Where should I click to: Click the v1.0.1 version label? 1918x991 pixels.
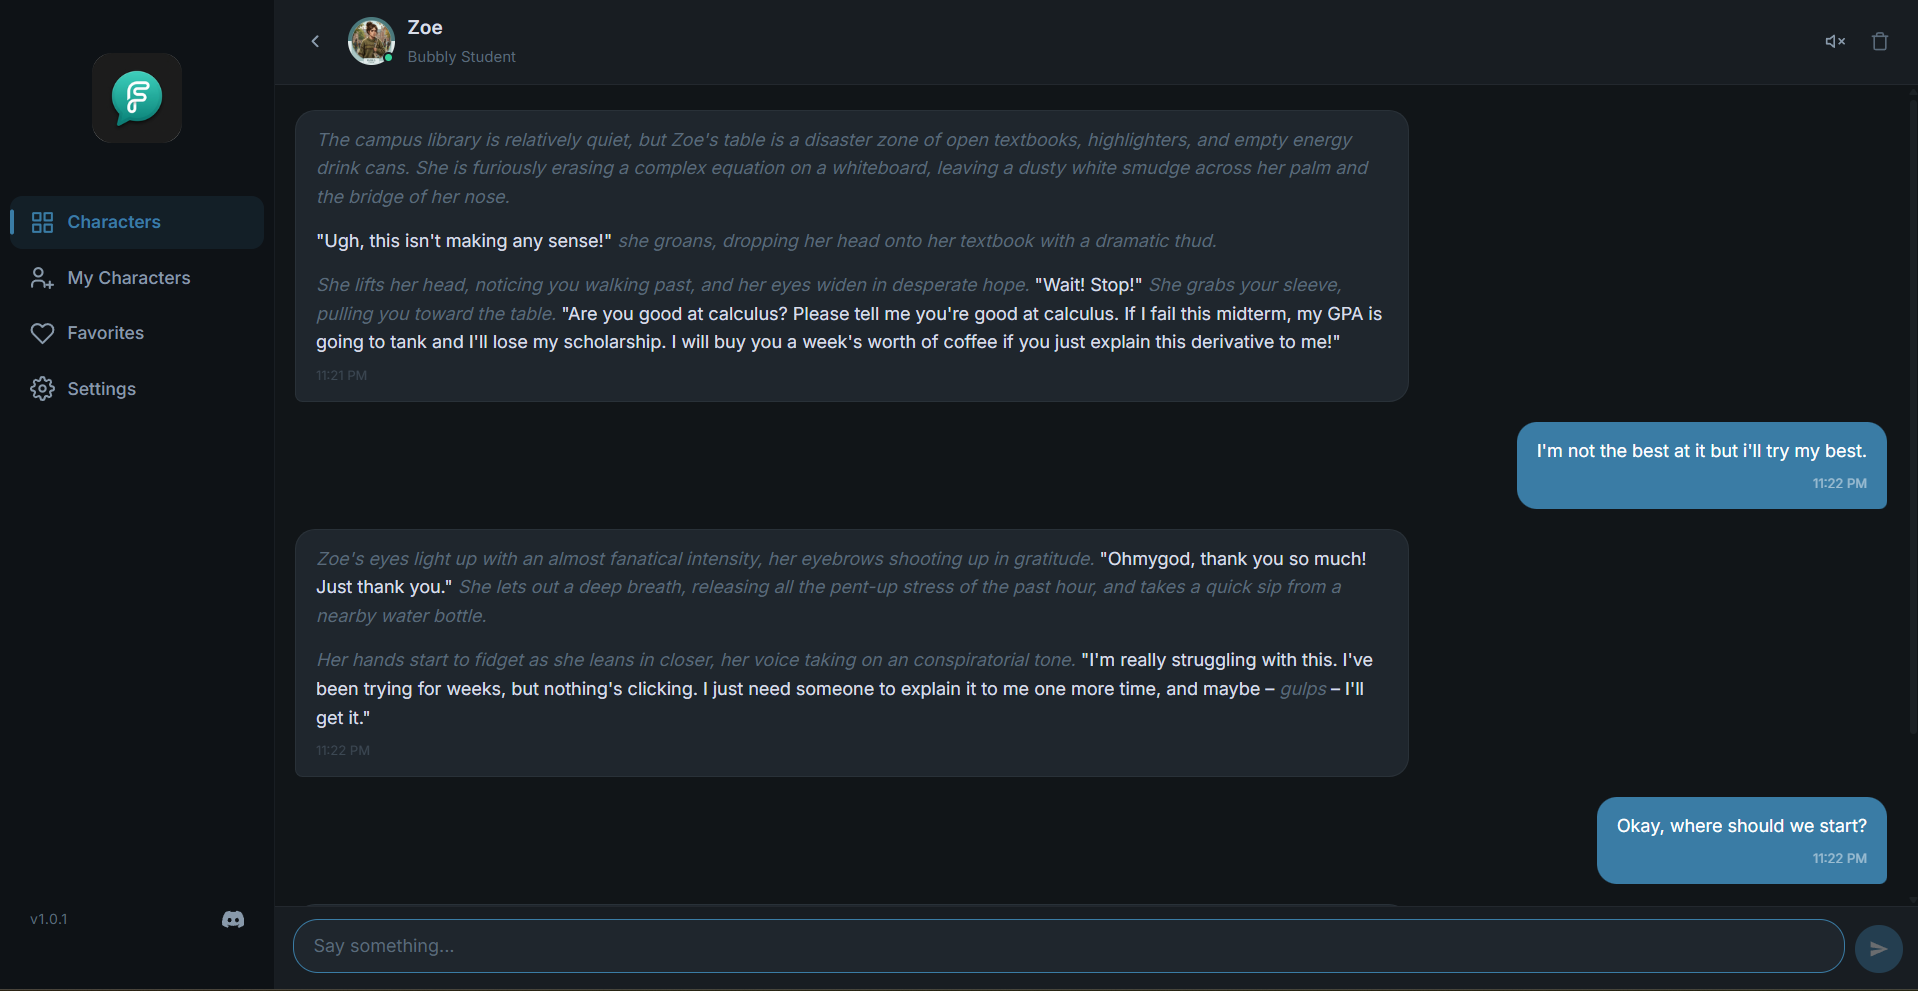tap(49, 919)
